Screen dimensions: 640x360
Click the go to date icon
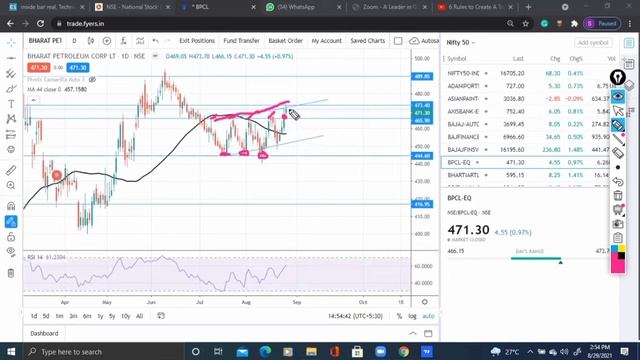click(161, 316)
